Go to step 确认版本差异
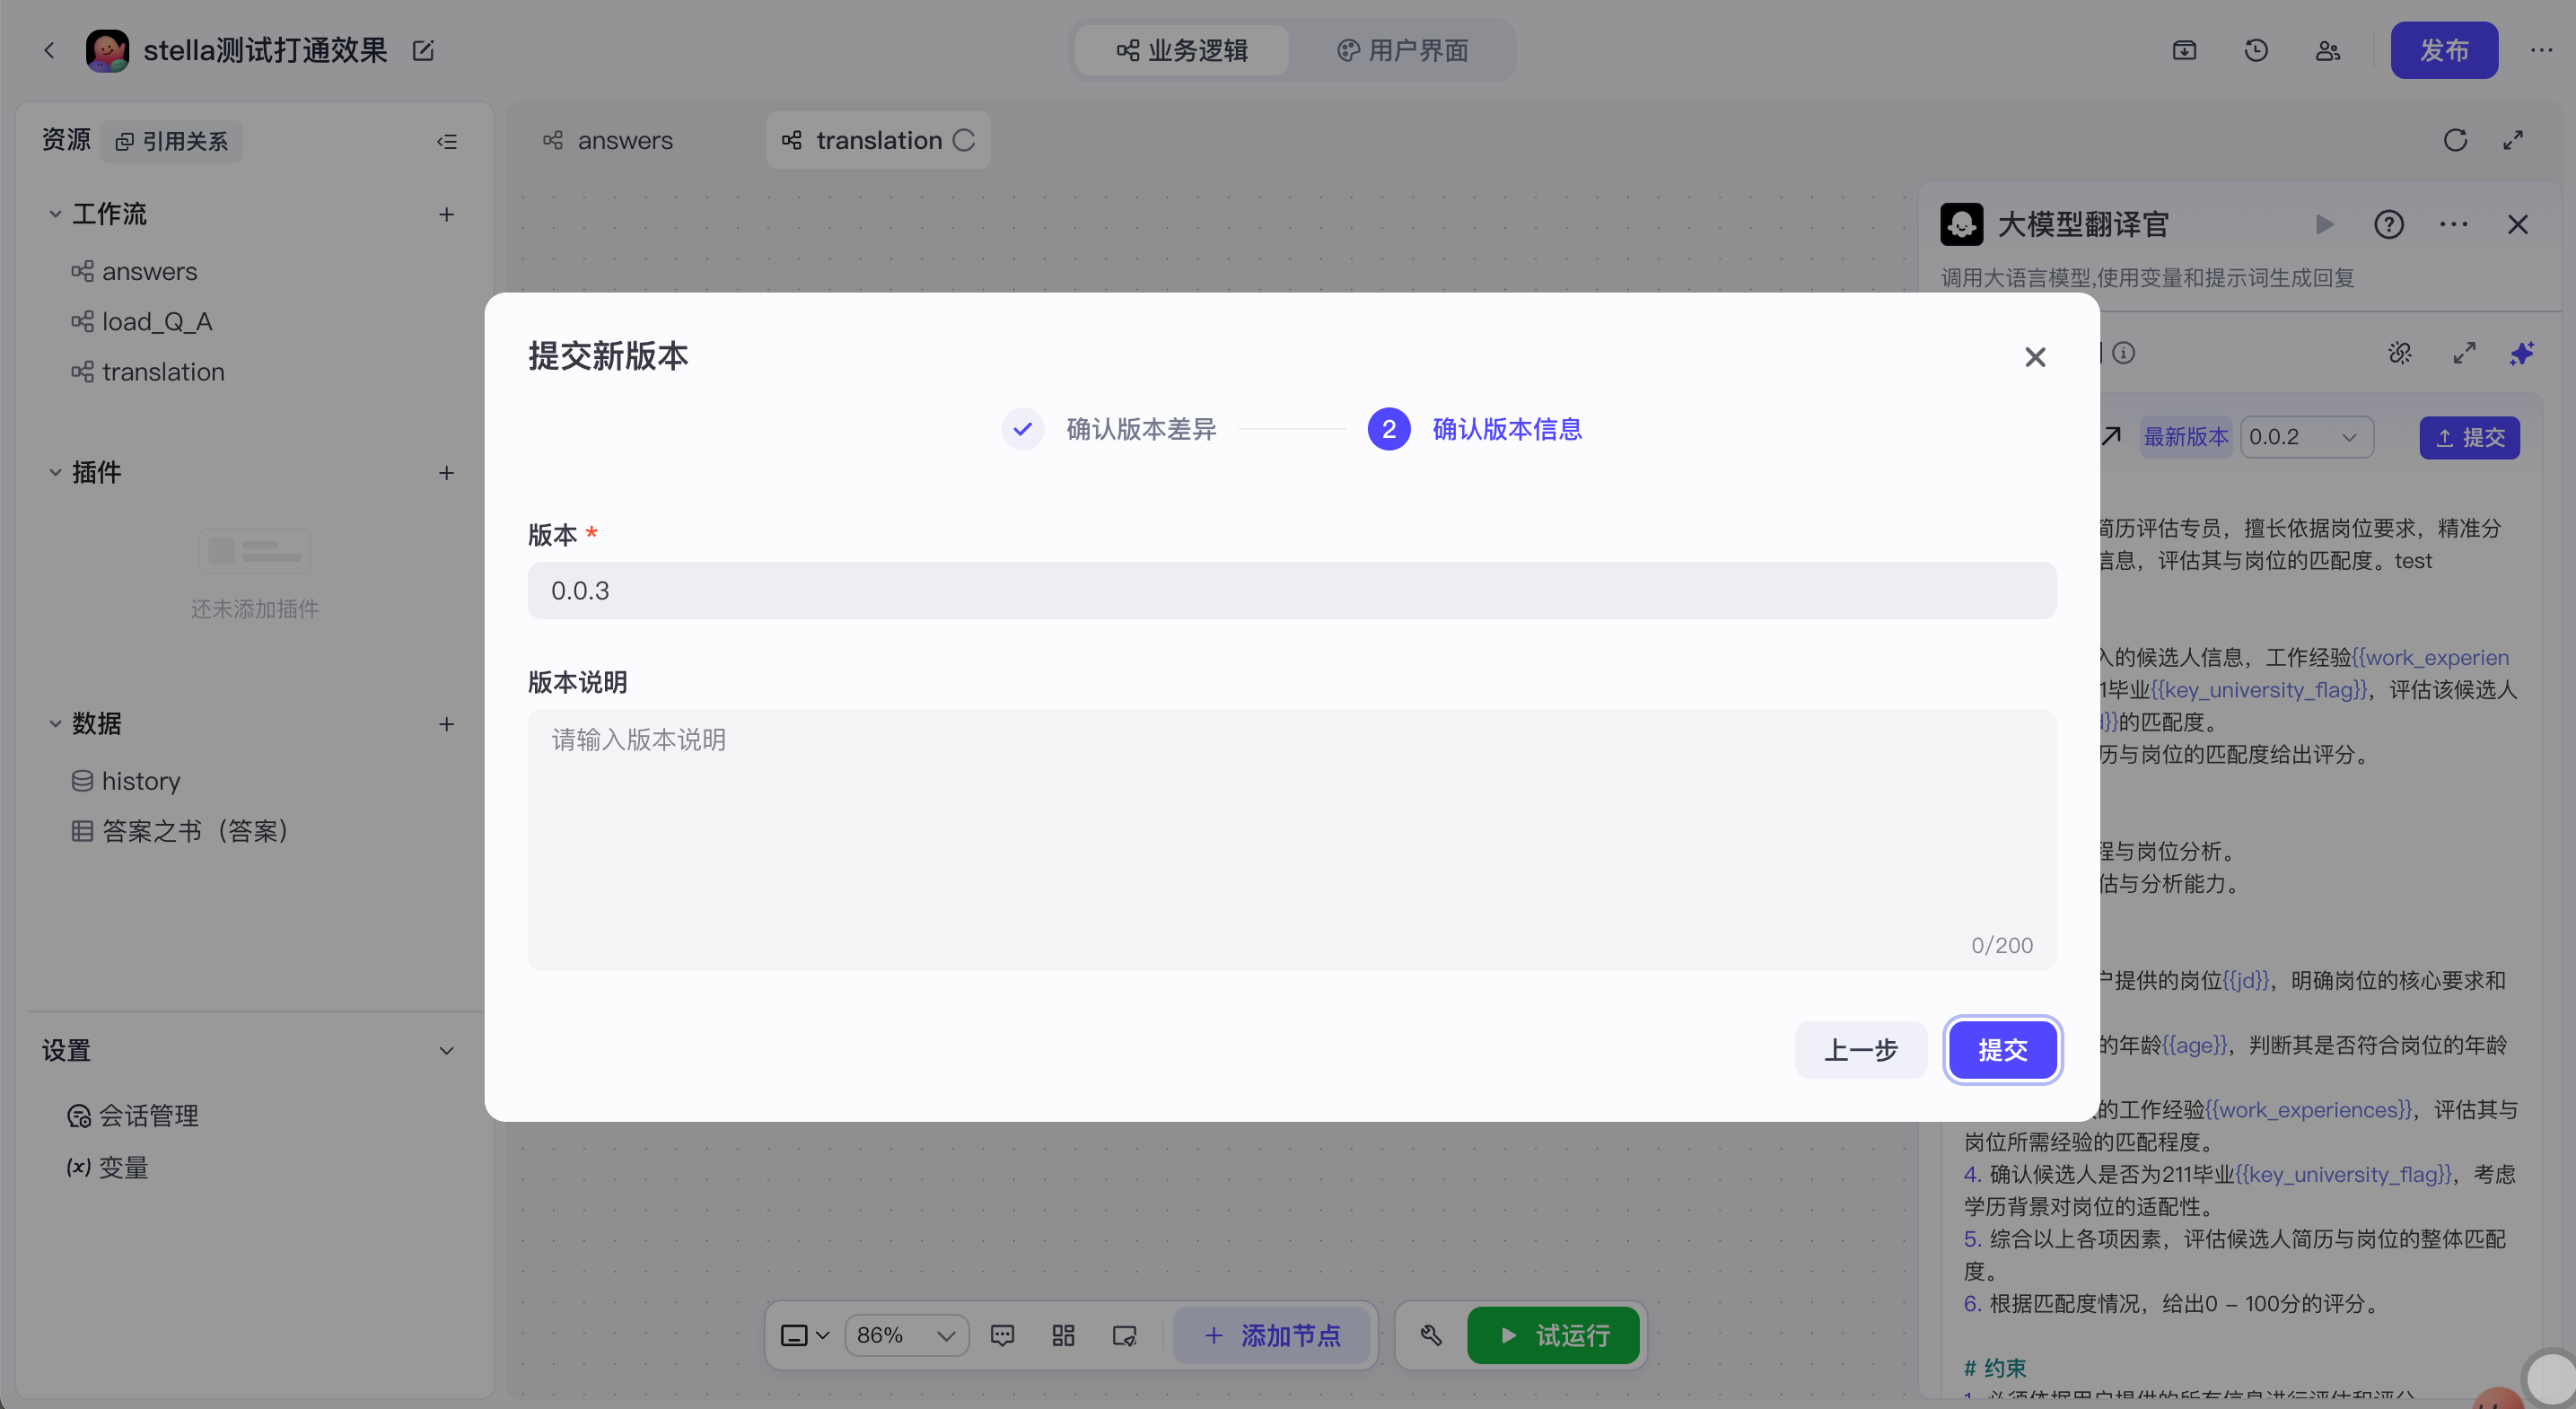The width and height of the screenshot is (2576, 1409). 1109,429
